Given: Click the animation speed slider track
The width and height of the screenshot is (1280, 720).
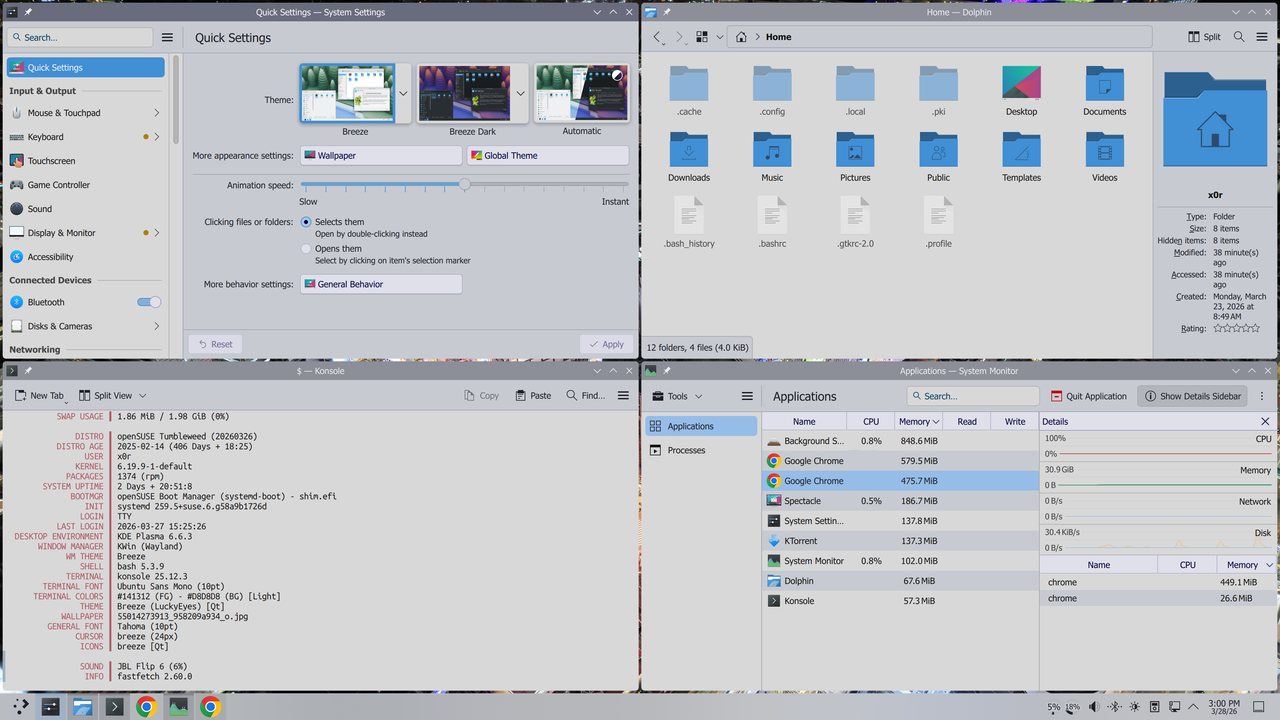Looking at the screenshot, I should pos(465,185).
